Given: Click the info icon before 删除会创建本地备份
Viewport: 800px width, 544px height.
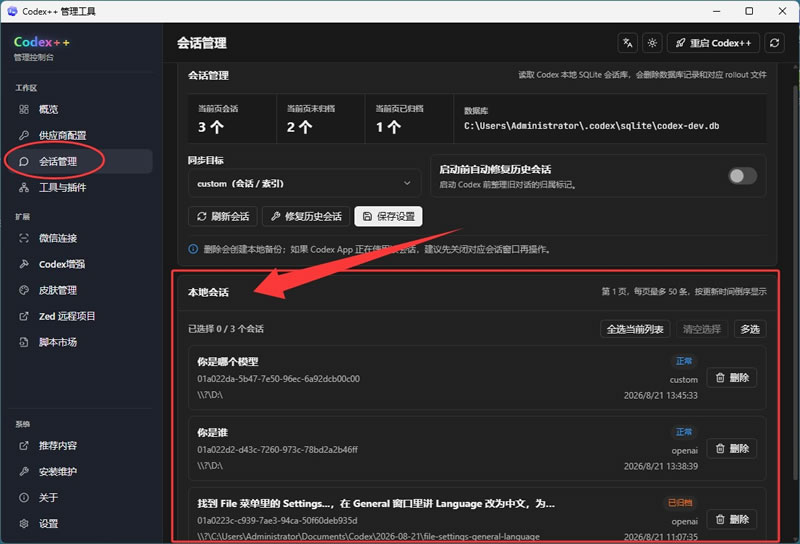Looking at the screenshot, I should [193, 249].
